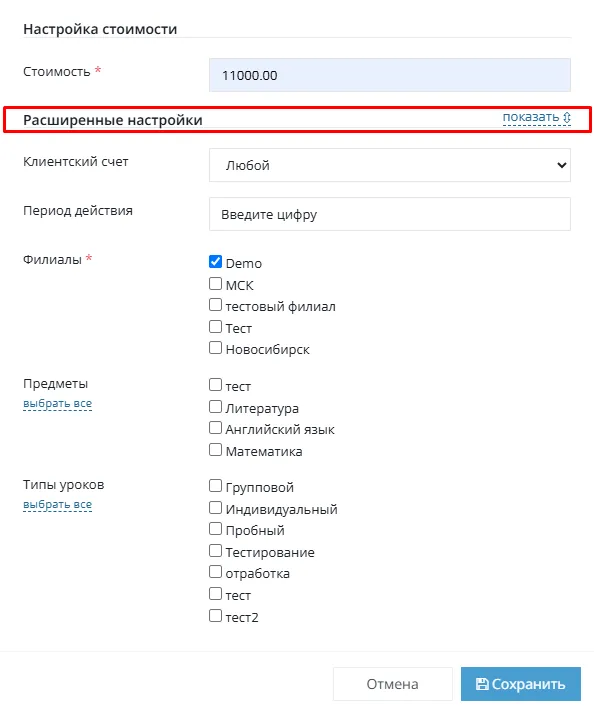594x713 pixels.
Task: Check the отработка lesson type checkbox
Action: point(216,572)
